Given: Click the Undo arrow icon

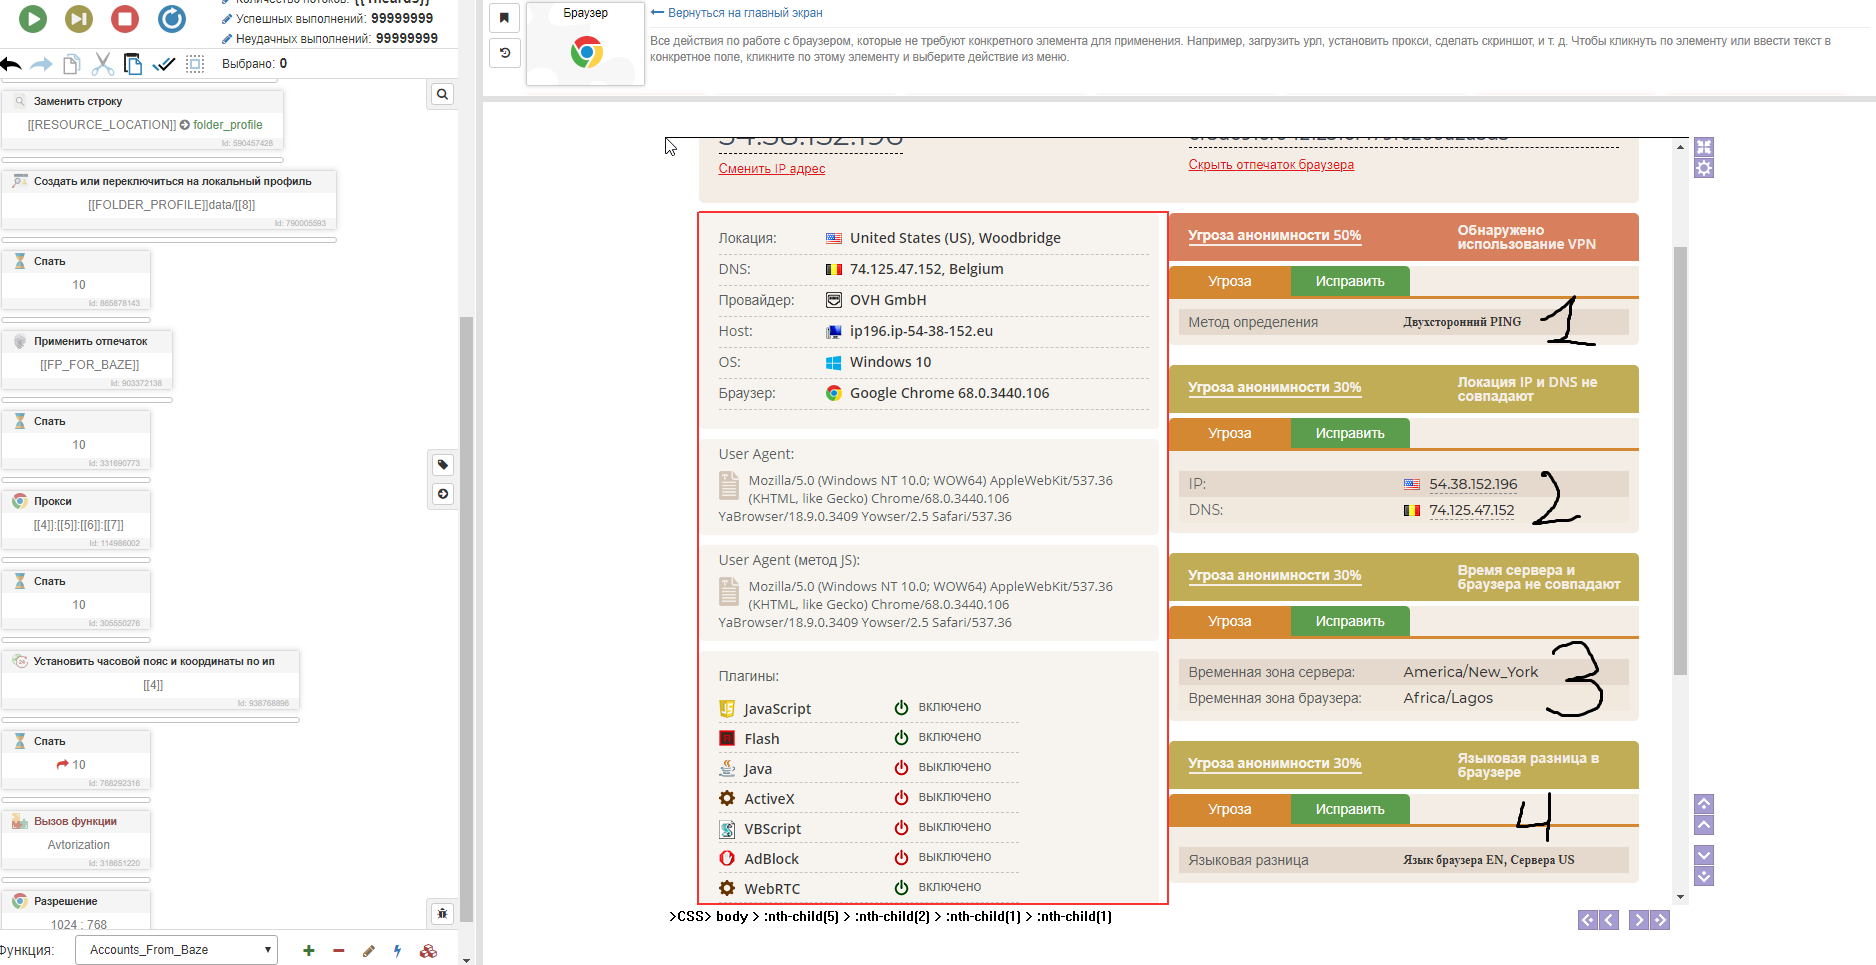Looking at the screenshot, I should pos(11,64).
